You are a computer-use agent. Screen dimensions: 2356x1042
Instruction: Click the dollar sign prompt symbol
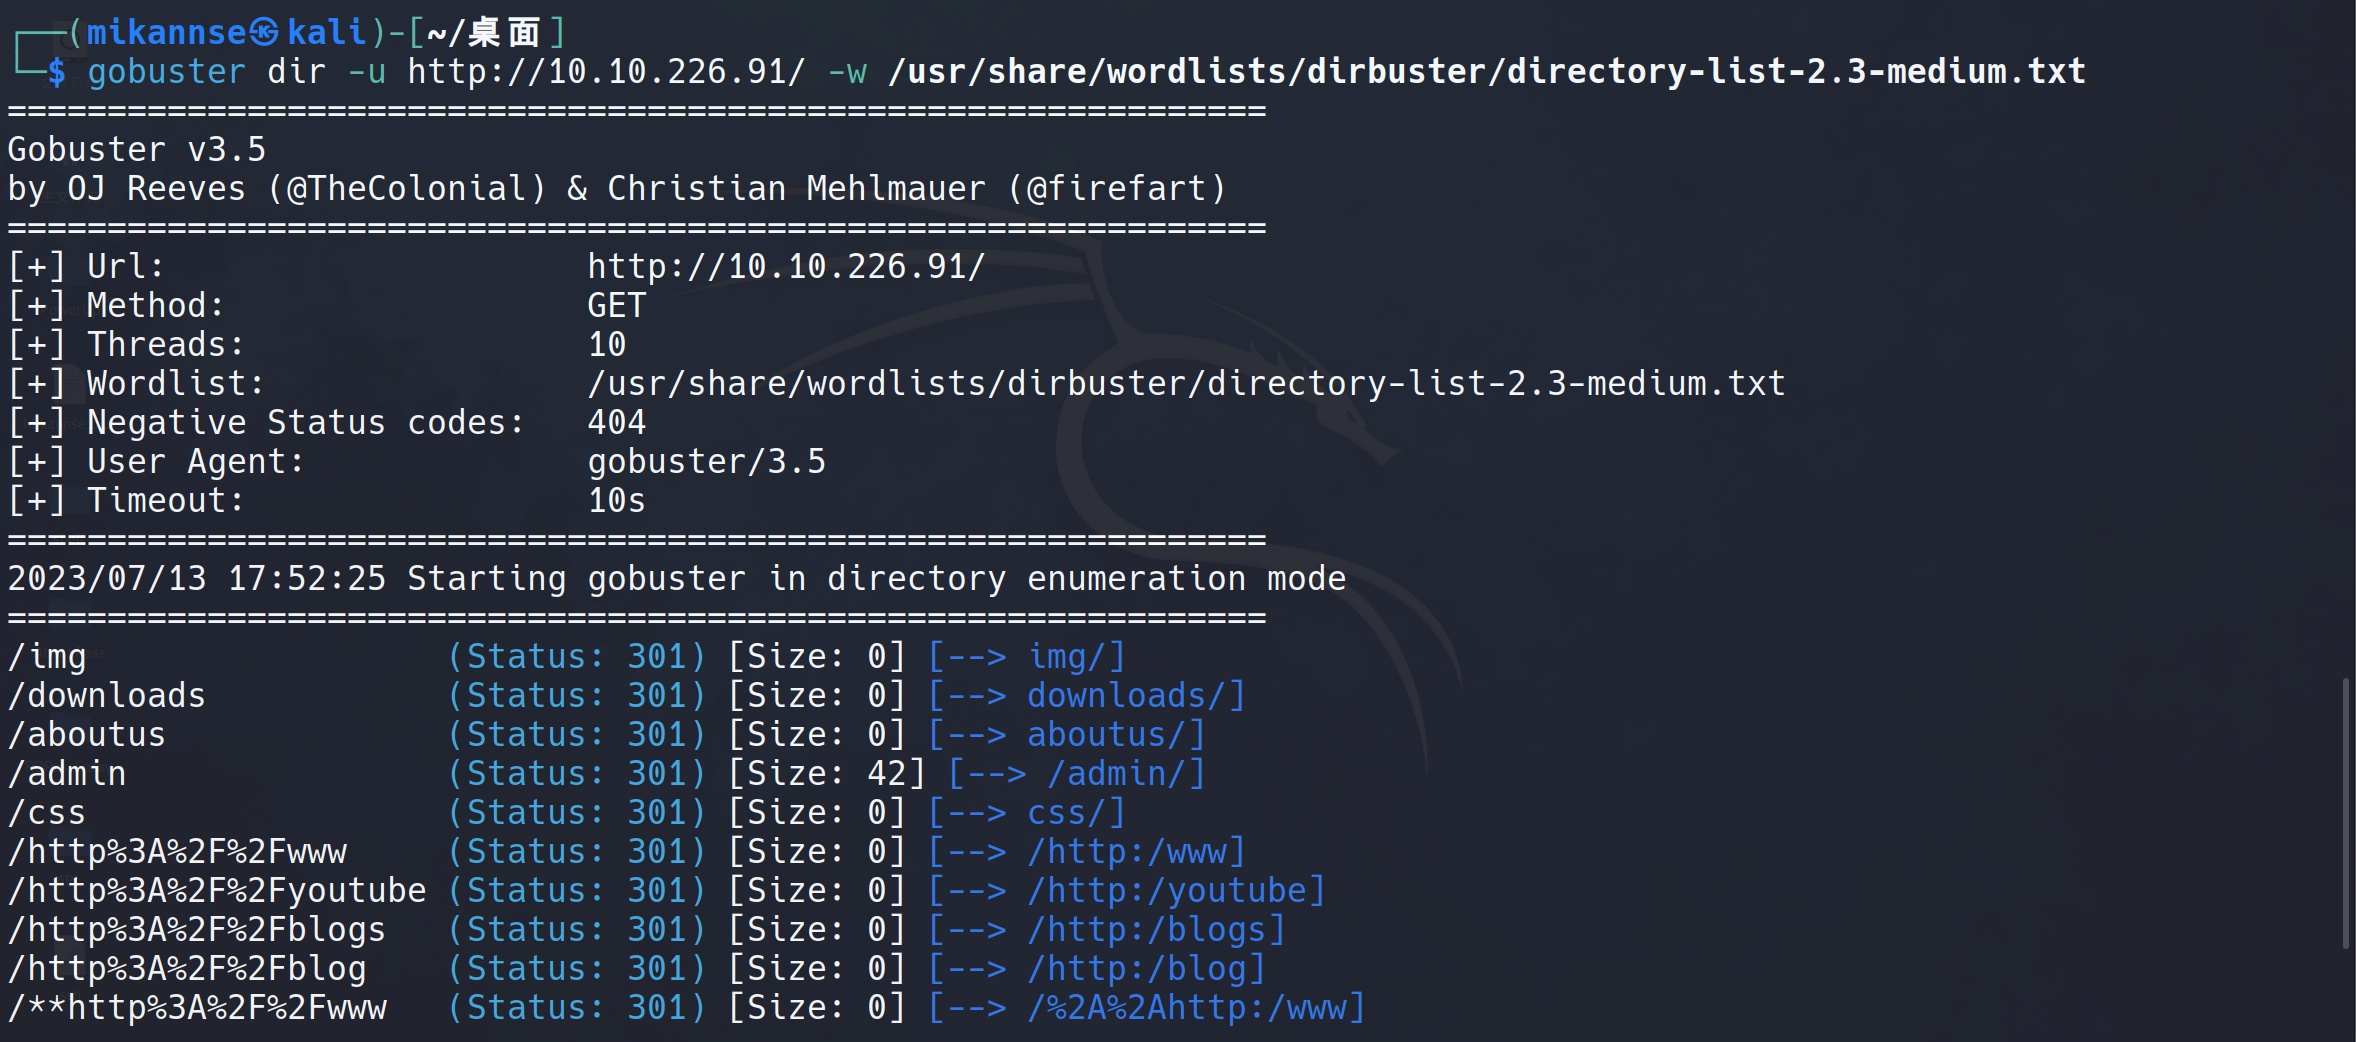tap(56, 72)
